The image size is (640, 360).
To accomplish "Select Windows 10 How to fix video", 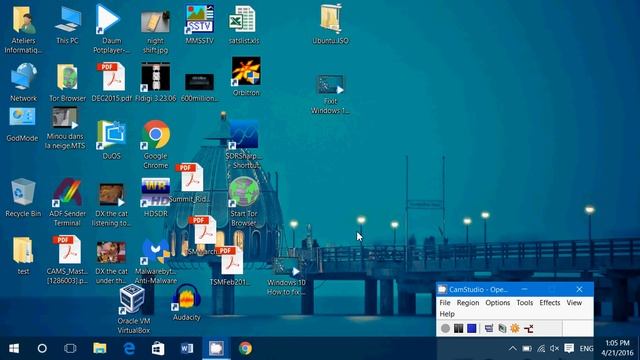I will (286, 276).
